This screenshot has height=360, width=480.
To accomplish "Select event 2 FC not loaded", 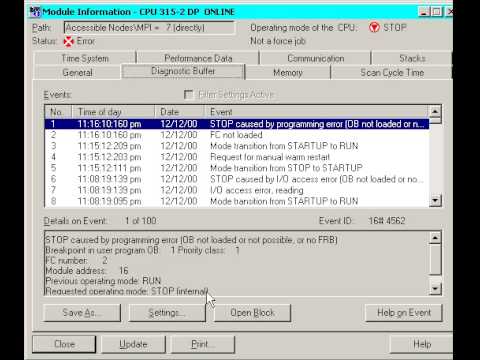I will 237,135.
